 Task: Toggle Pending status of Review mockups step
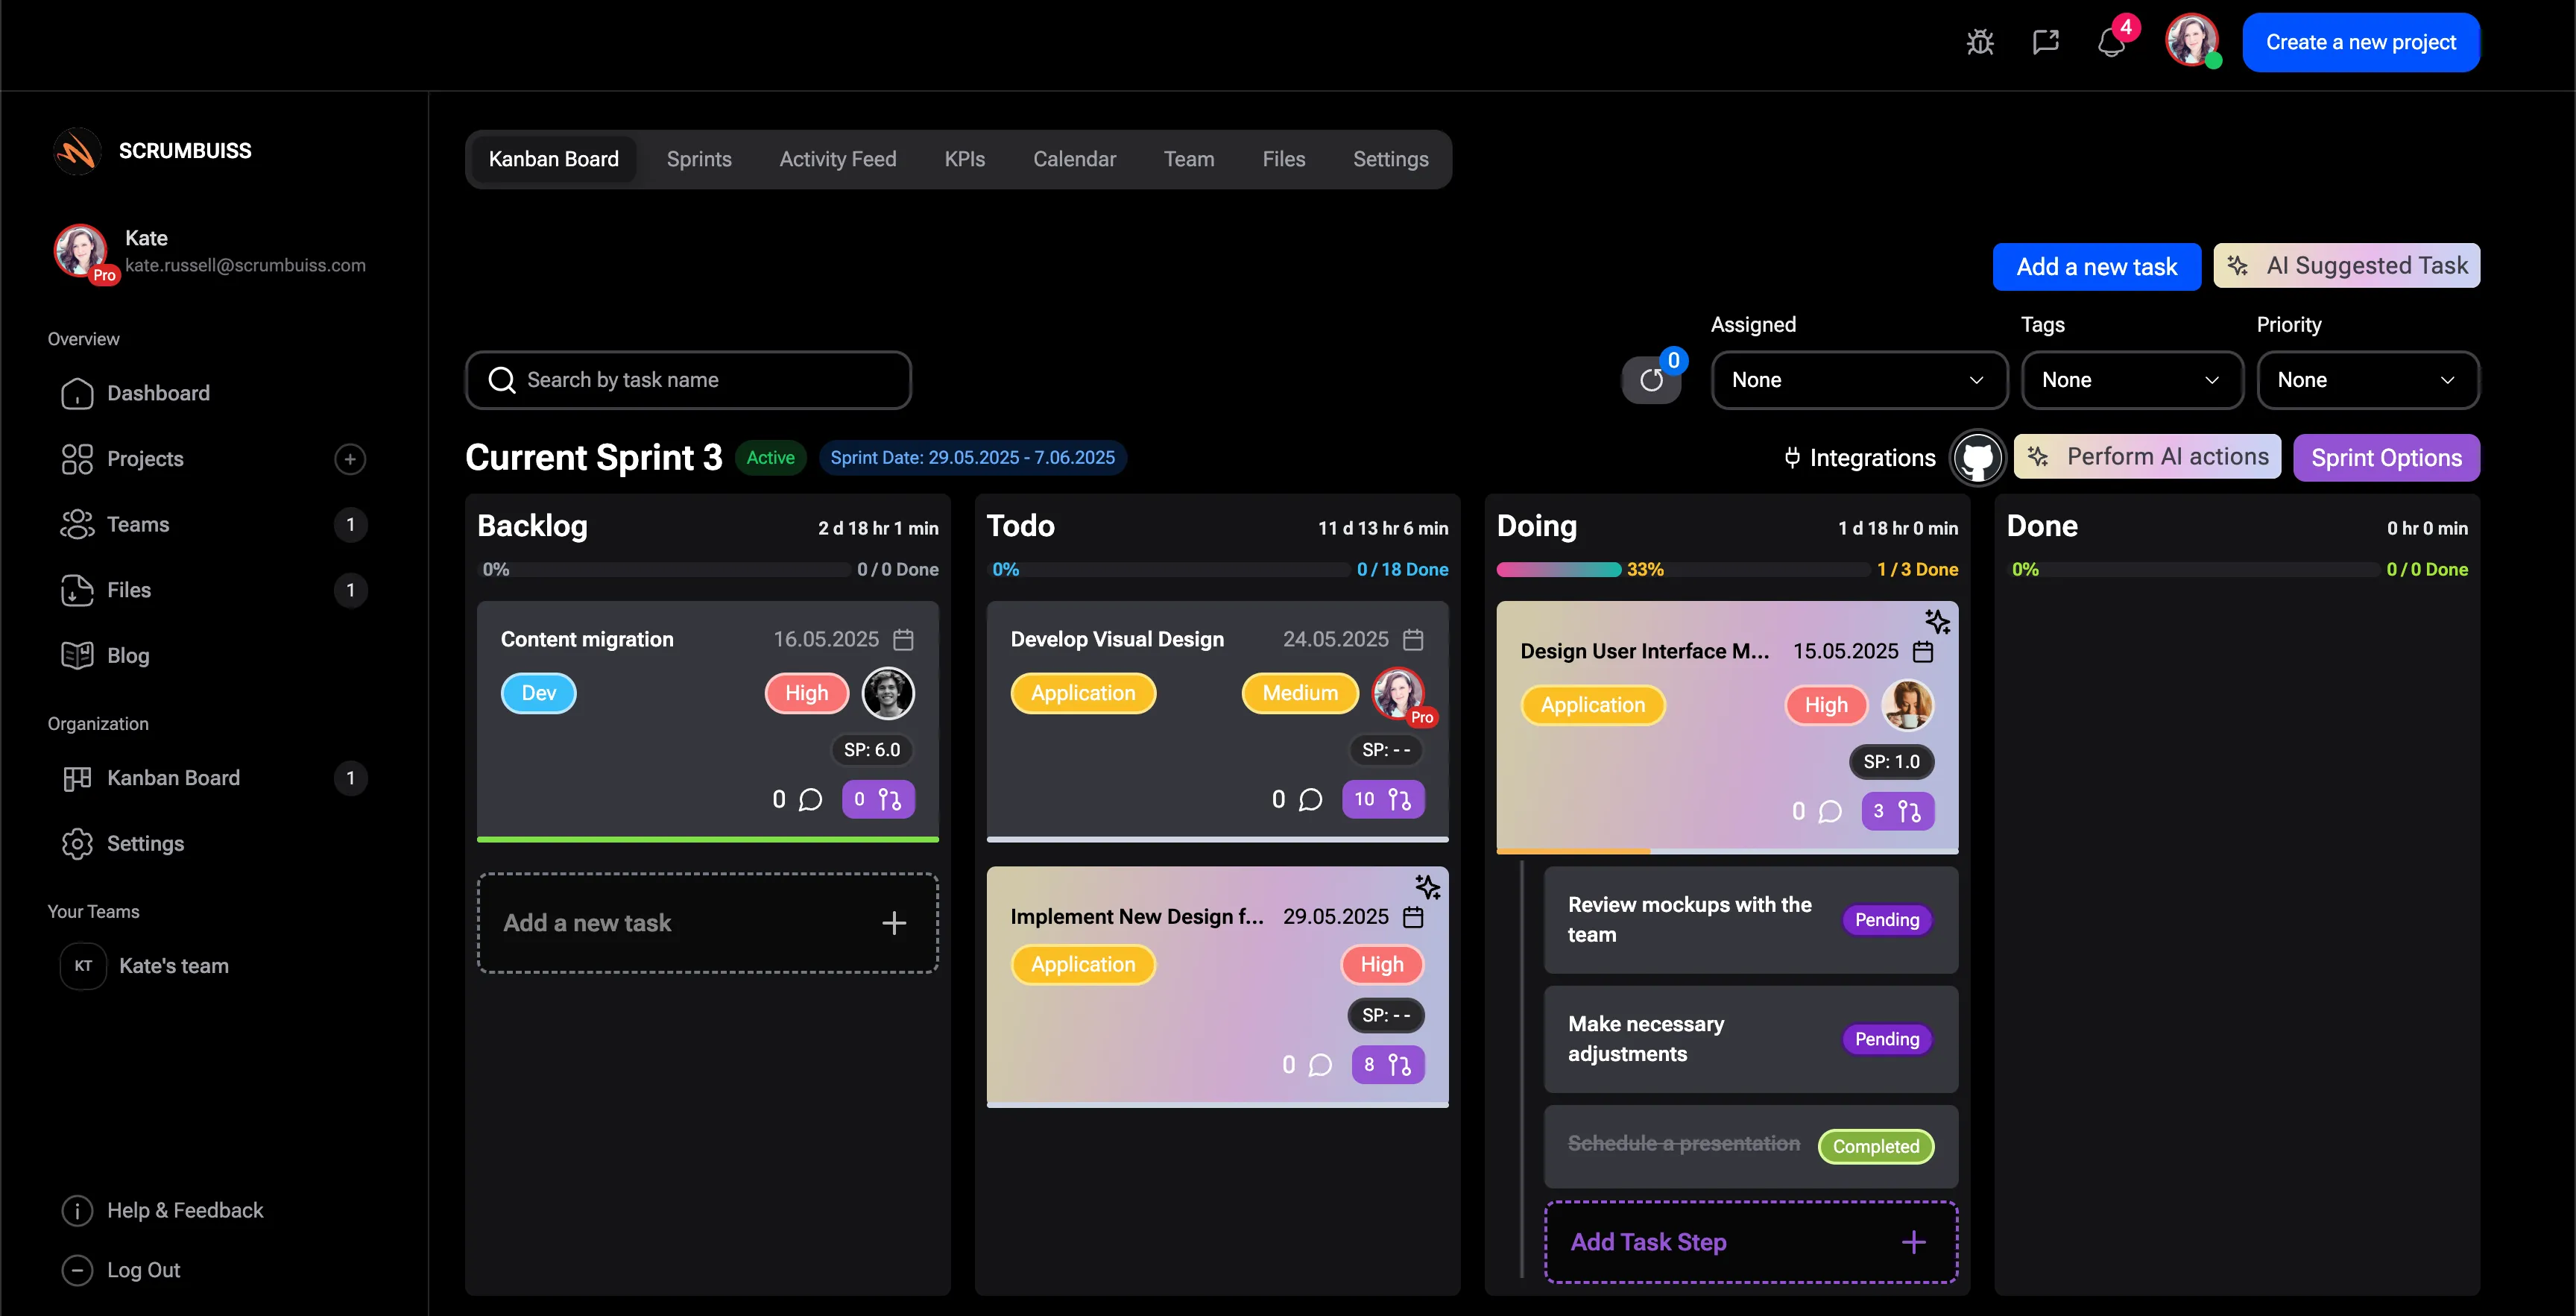(x=1886, y=920)
